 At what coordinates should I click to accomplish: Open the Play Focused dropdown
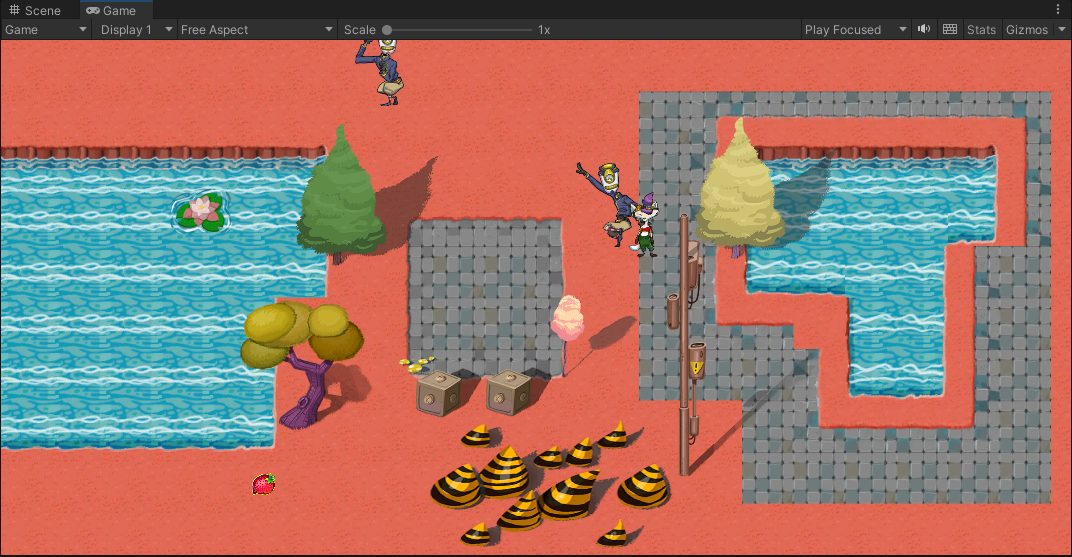(x=855, y=29)
